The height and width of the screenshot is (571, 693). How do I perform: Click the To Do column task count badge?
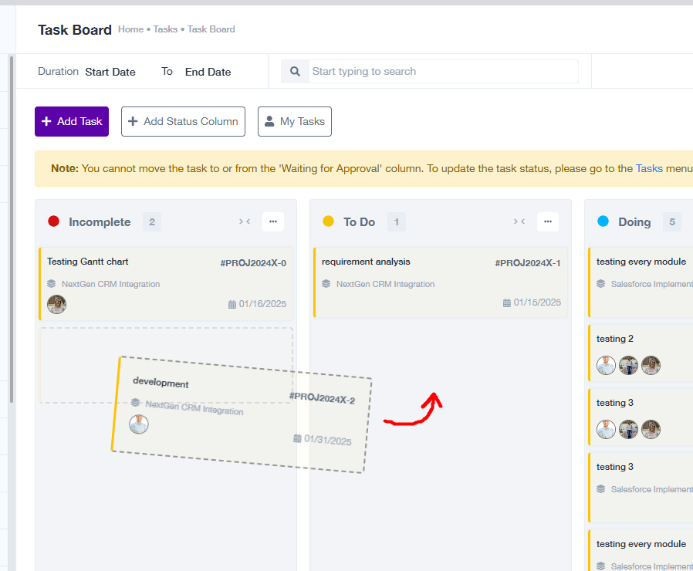pyautogui.click(x=396, y=222)
